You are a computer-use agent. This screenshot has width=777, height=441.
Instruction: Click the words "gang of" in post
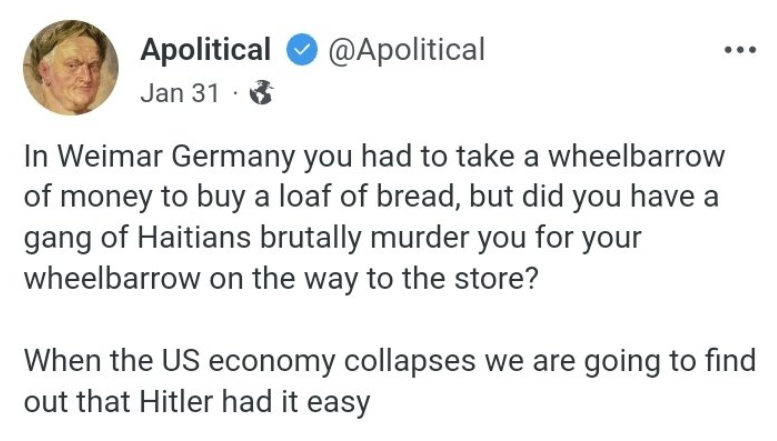pyautogui.click(x=77, y=238)
